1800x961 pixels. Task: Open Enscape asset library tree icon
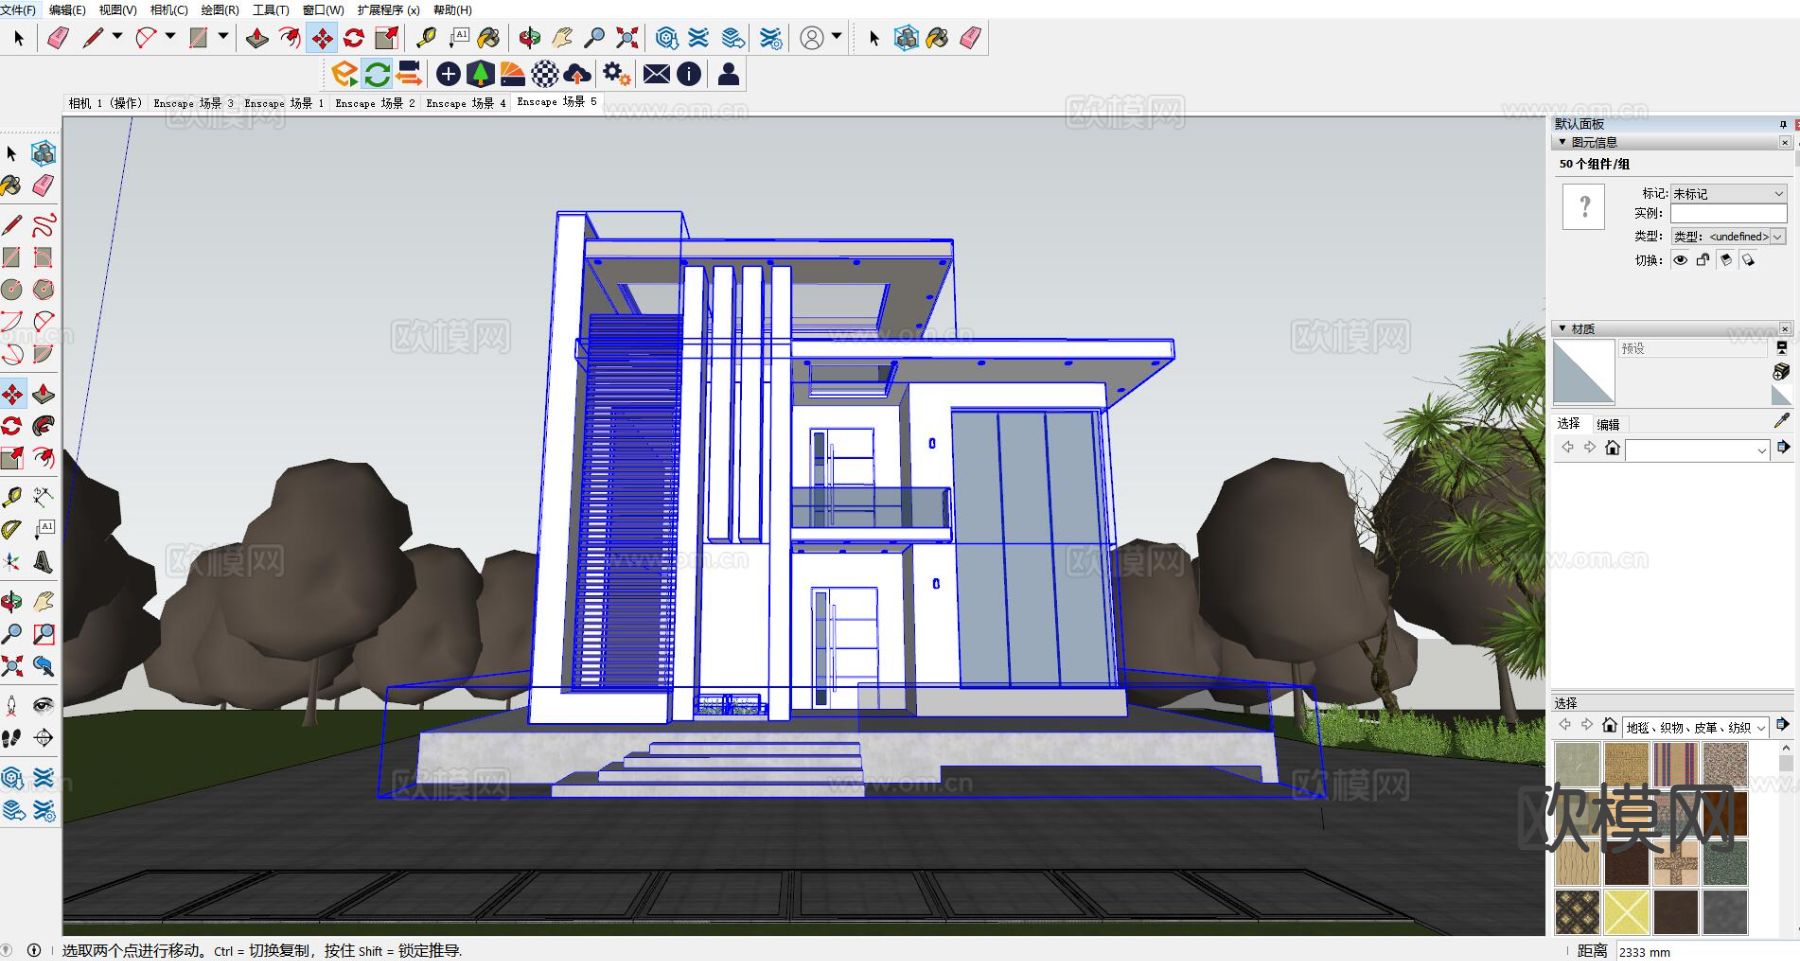coord(481,73)
